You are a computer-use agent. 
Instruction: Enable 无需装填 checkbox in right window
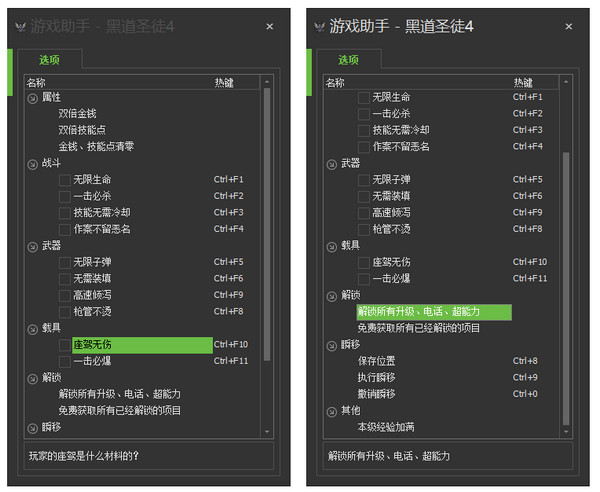[x=364, y=196]
